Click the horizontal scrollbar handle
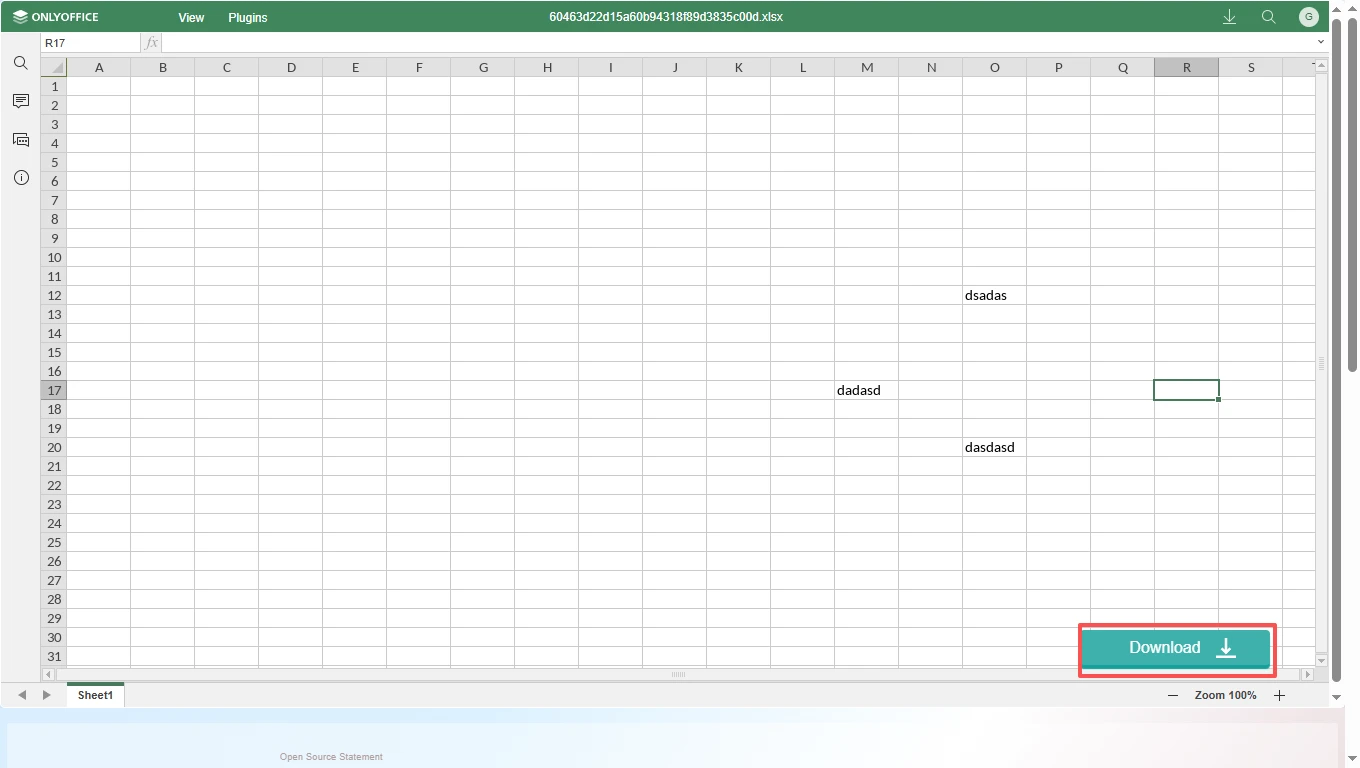 [678, 675]
